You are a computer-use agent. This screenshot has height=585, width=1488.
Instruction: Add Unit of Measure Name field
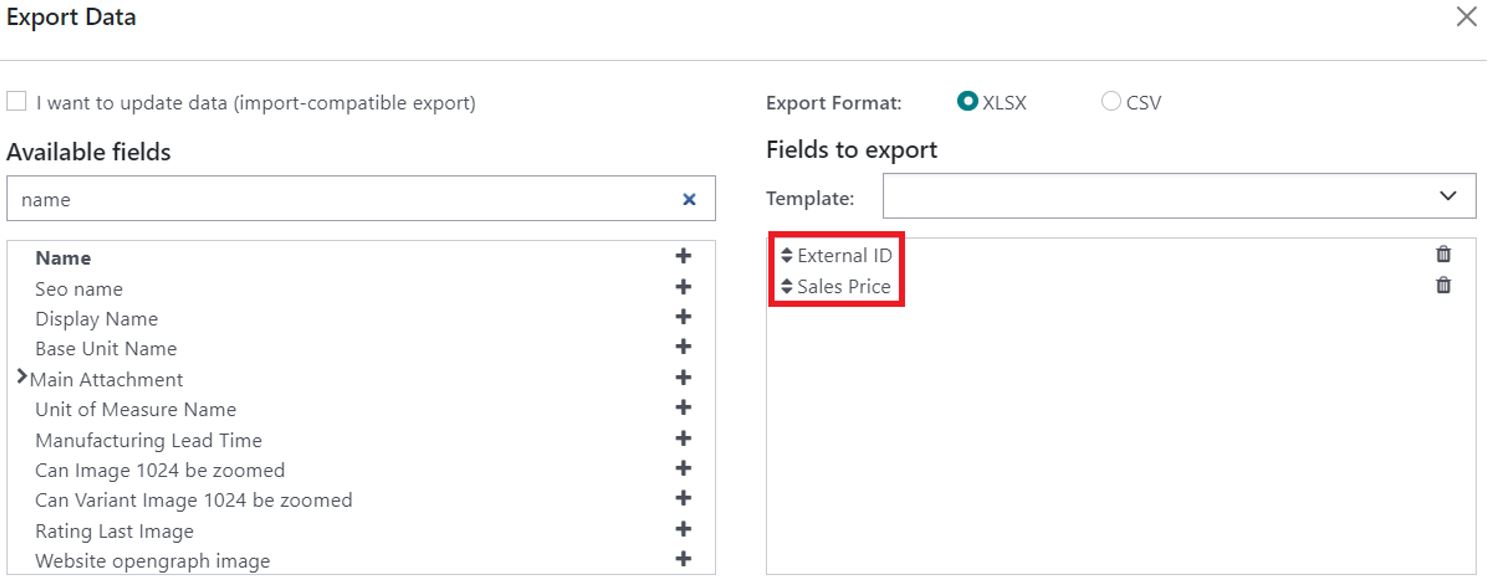pyautogui.click(x=683, y=408)
